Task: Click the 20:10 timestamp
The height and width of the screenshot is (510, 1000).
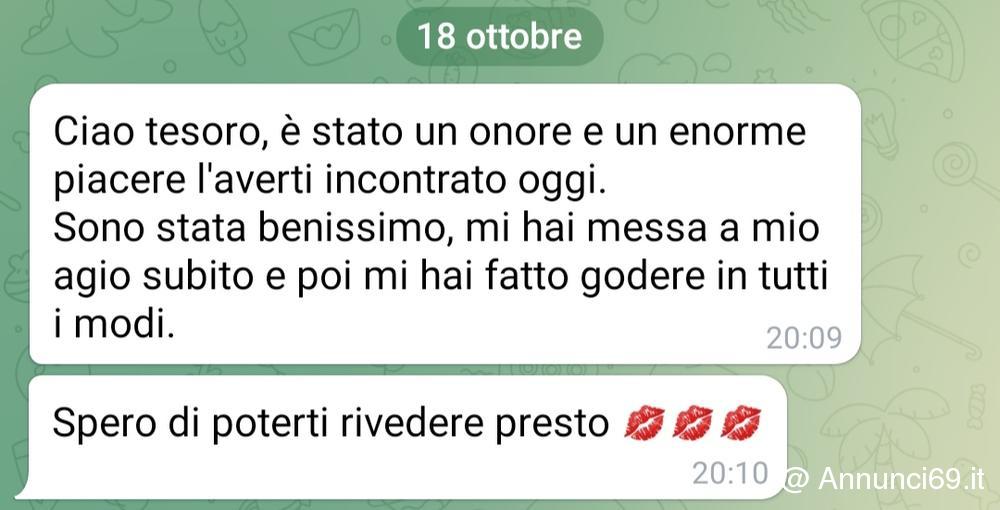Action: click(730, 473)
